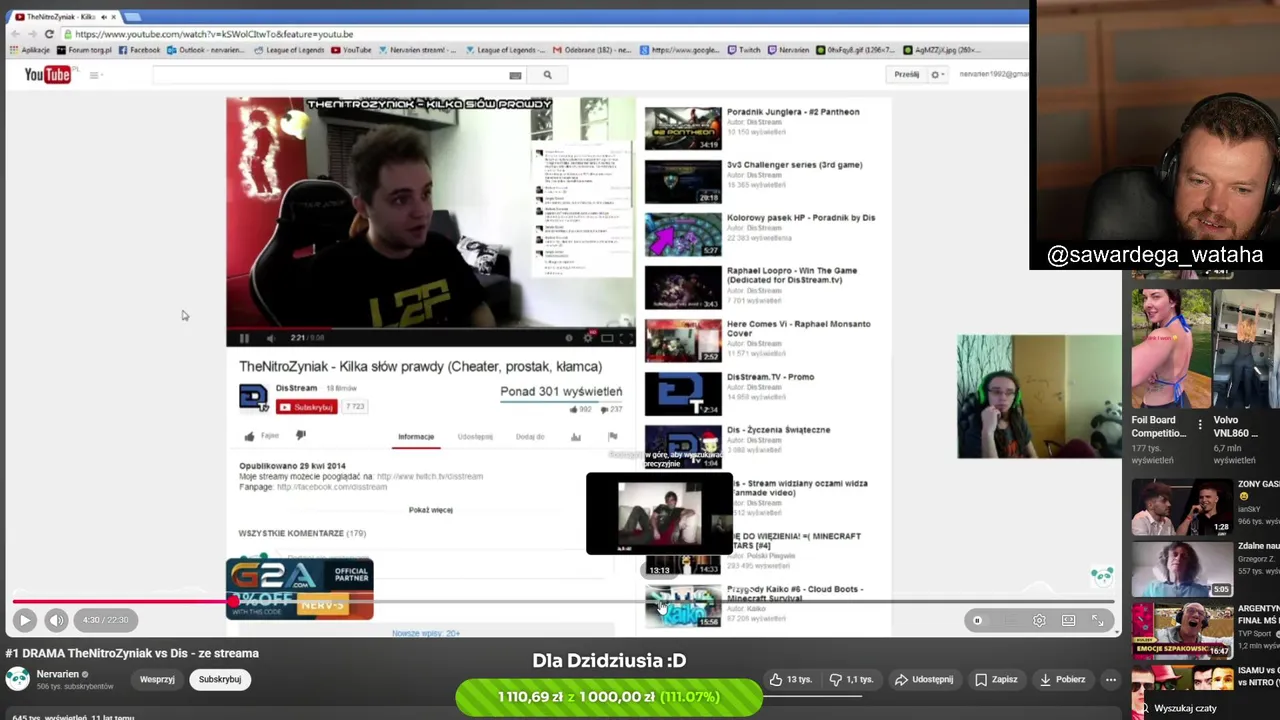
Task: Select the Informacje tab
Action: click(416, 437)
